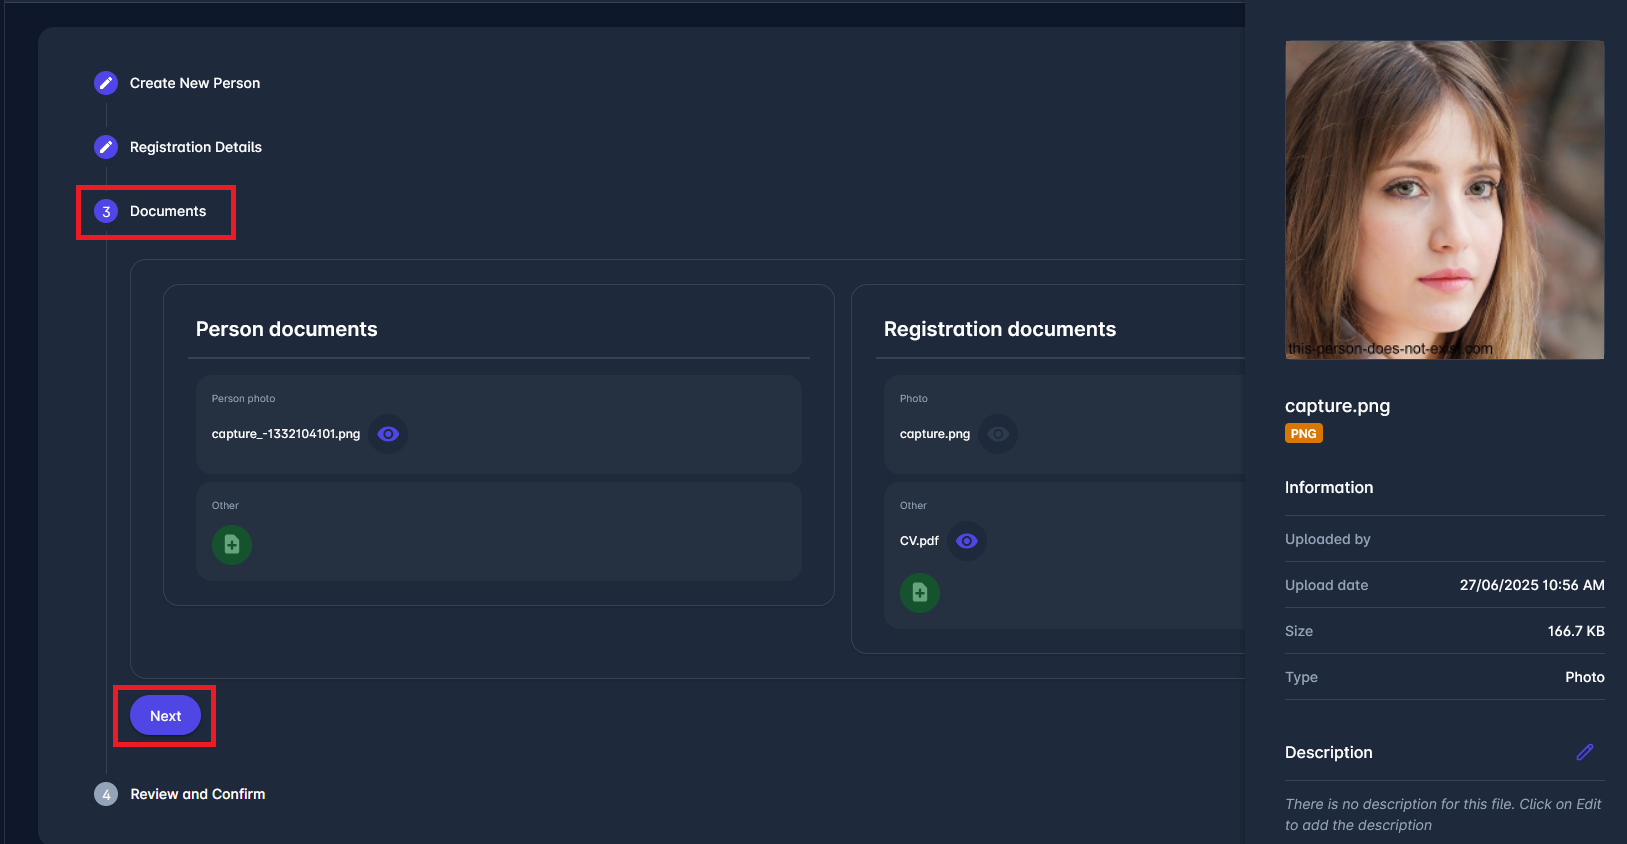This screenshot has height=844, width=1627.
Task: Click the person photo preview thumbnail
Action: 1444,200
